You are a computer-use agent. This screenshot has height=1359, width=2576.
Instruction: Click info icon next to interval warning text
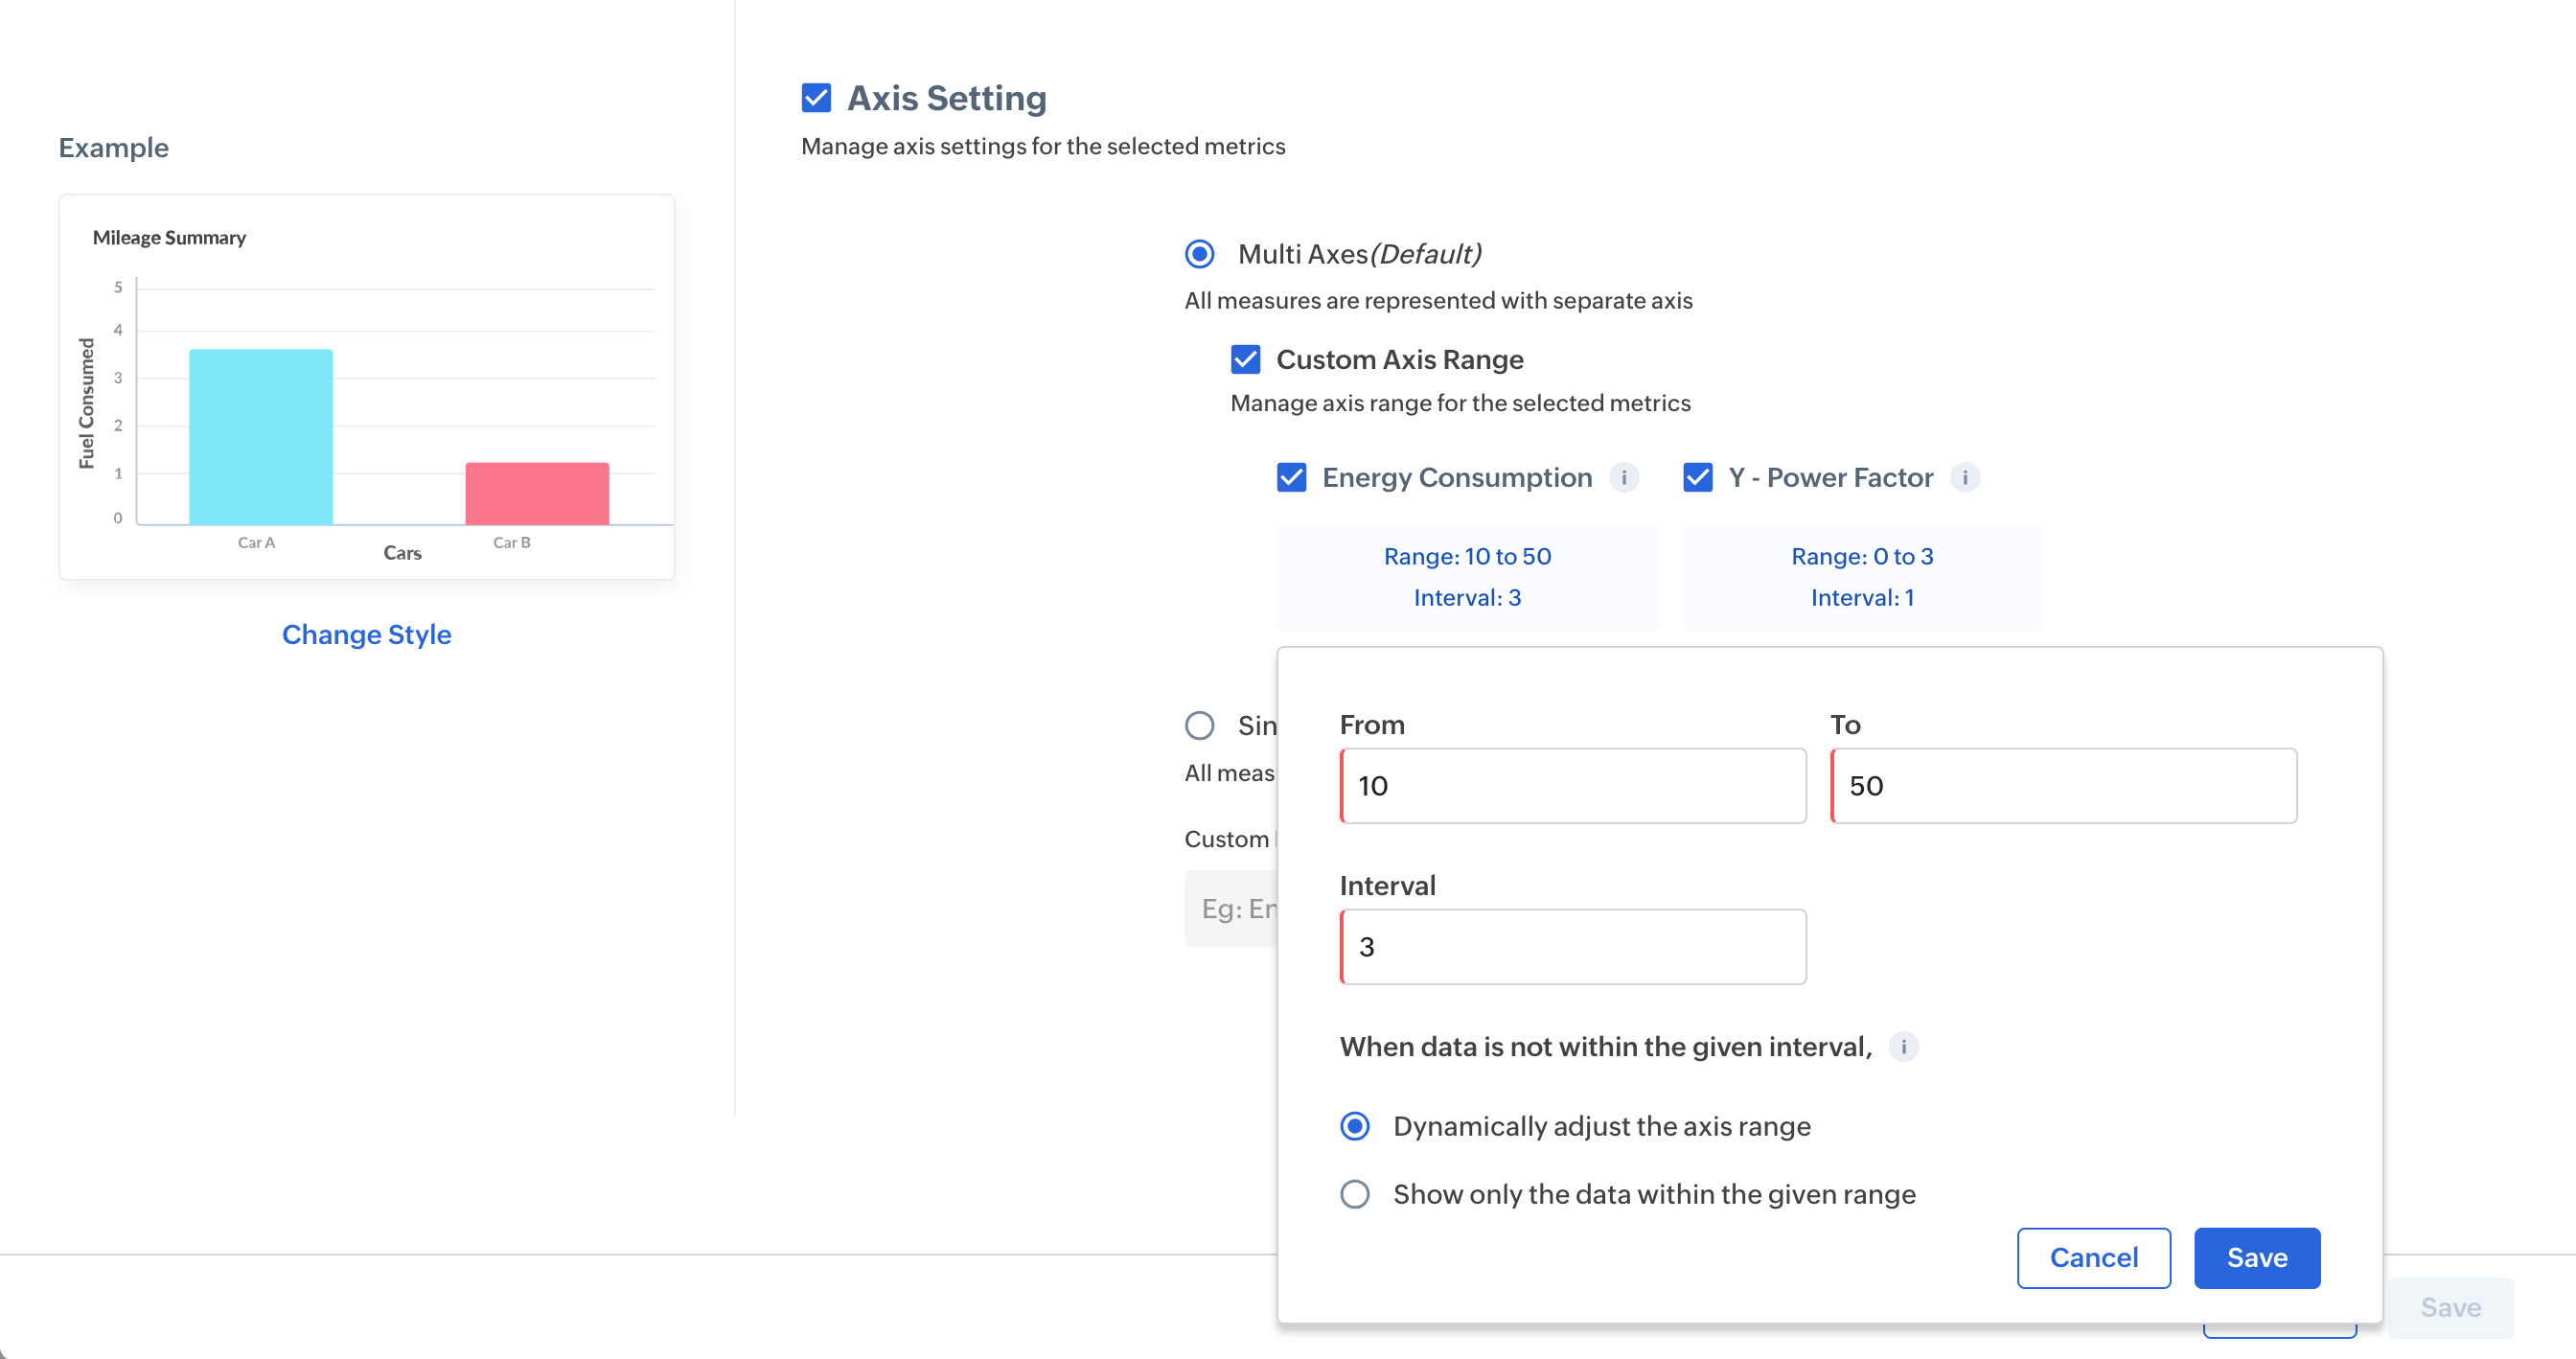click(x=1903, y=1047)
